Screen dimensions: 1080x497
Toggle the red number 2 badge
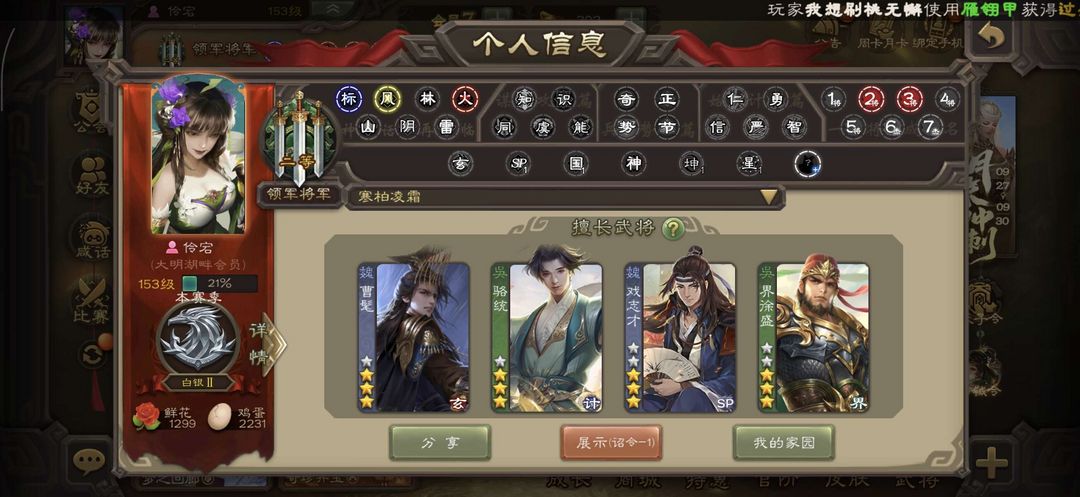click(871, 99)
